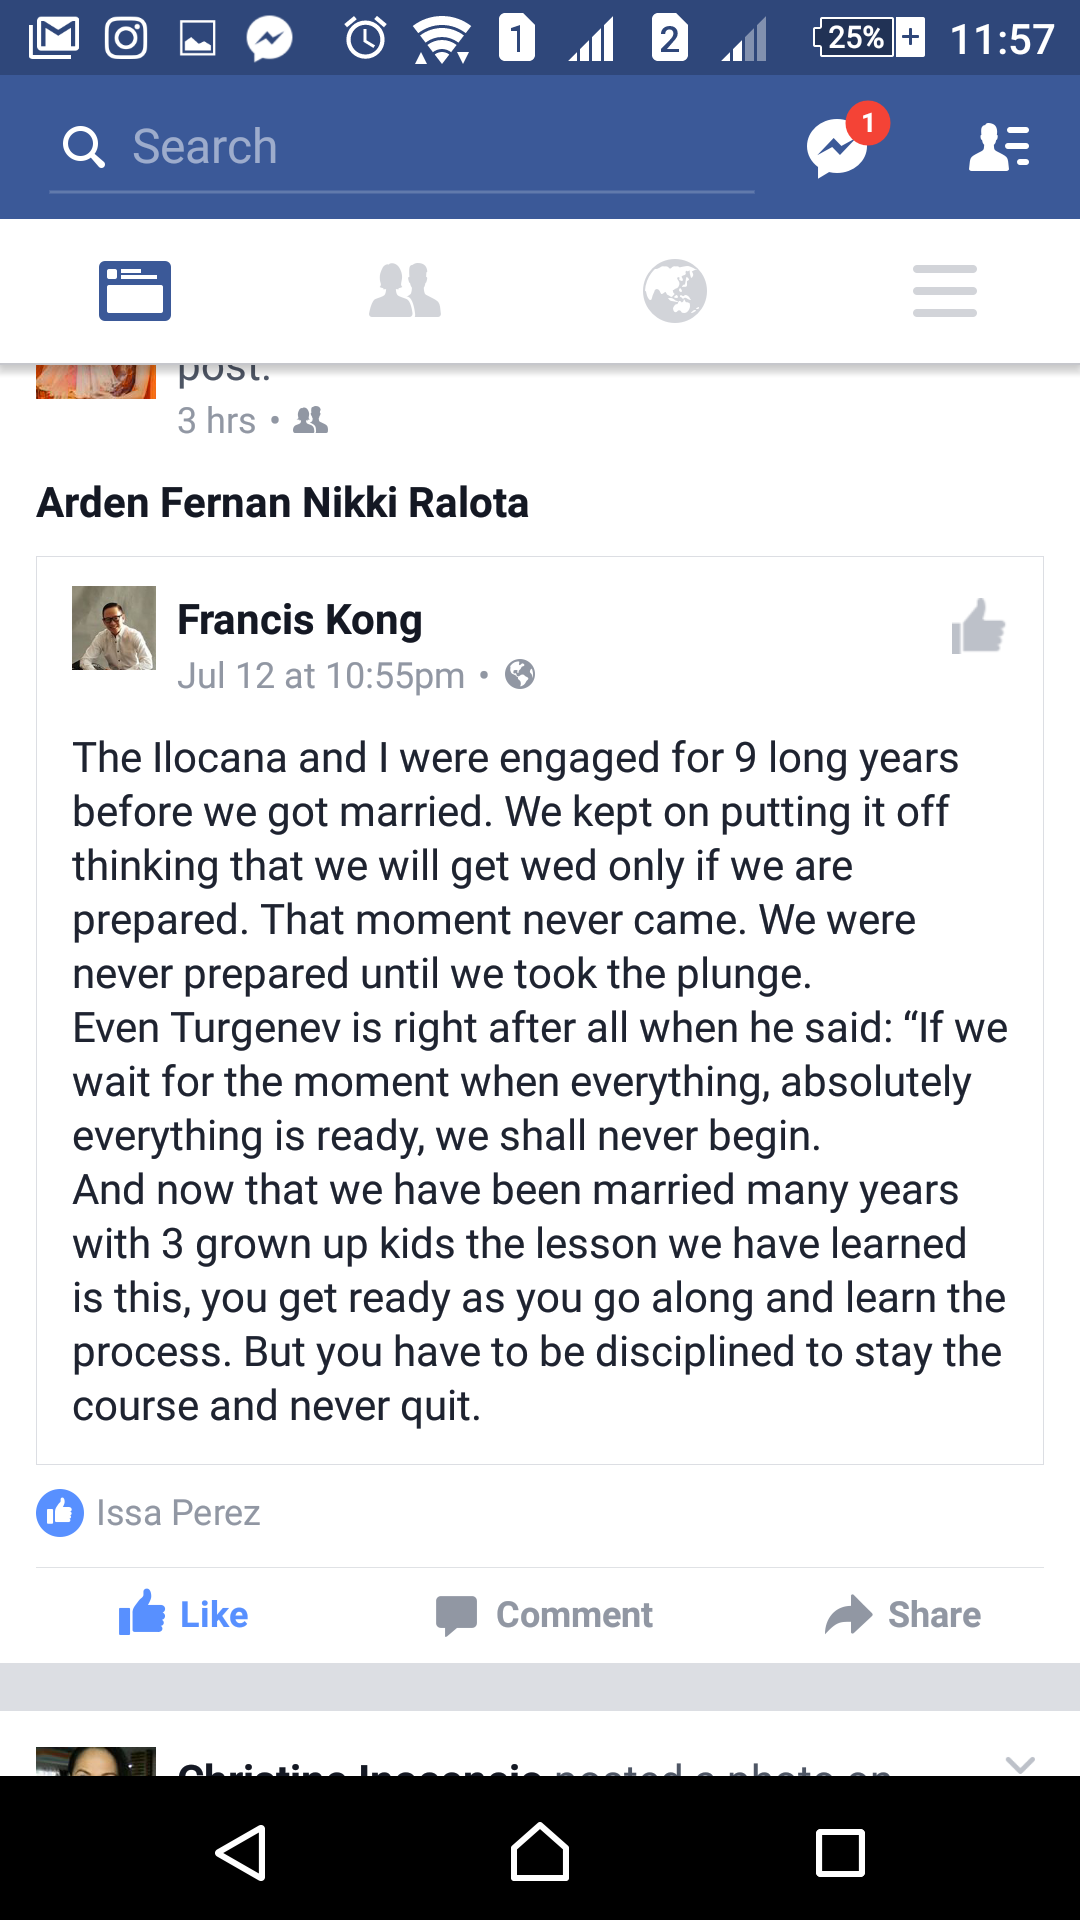Tap Francis Kong's profile picture thumbnail
Viewport: 1080px width, 1920px height.
114,628
